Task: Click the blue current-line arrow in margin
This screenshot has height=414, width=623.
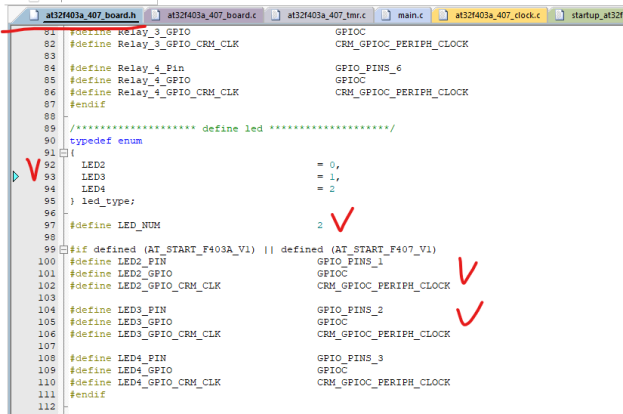Action: [x=15, y=177]
